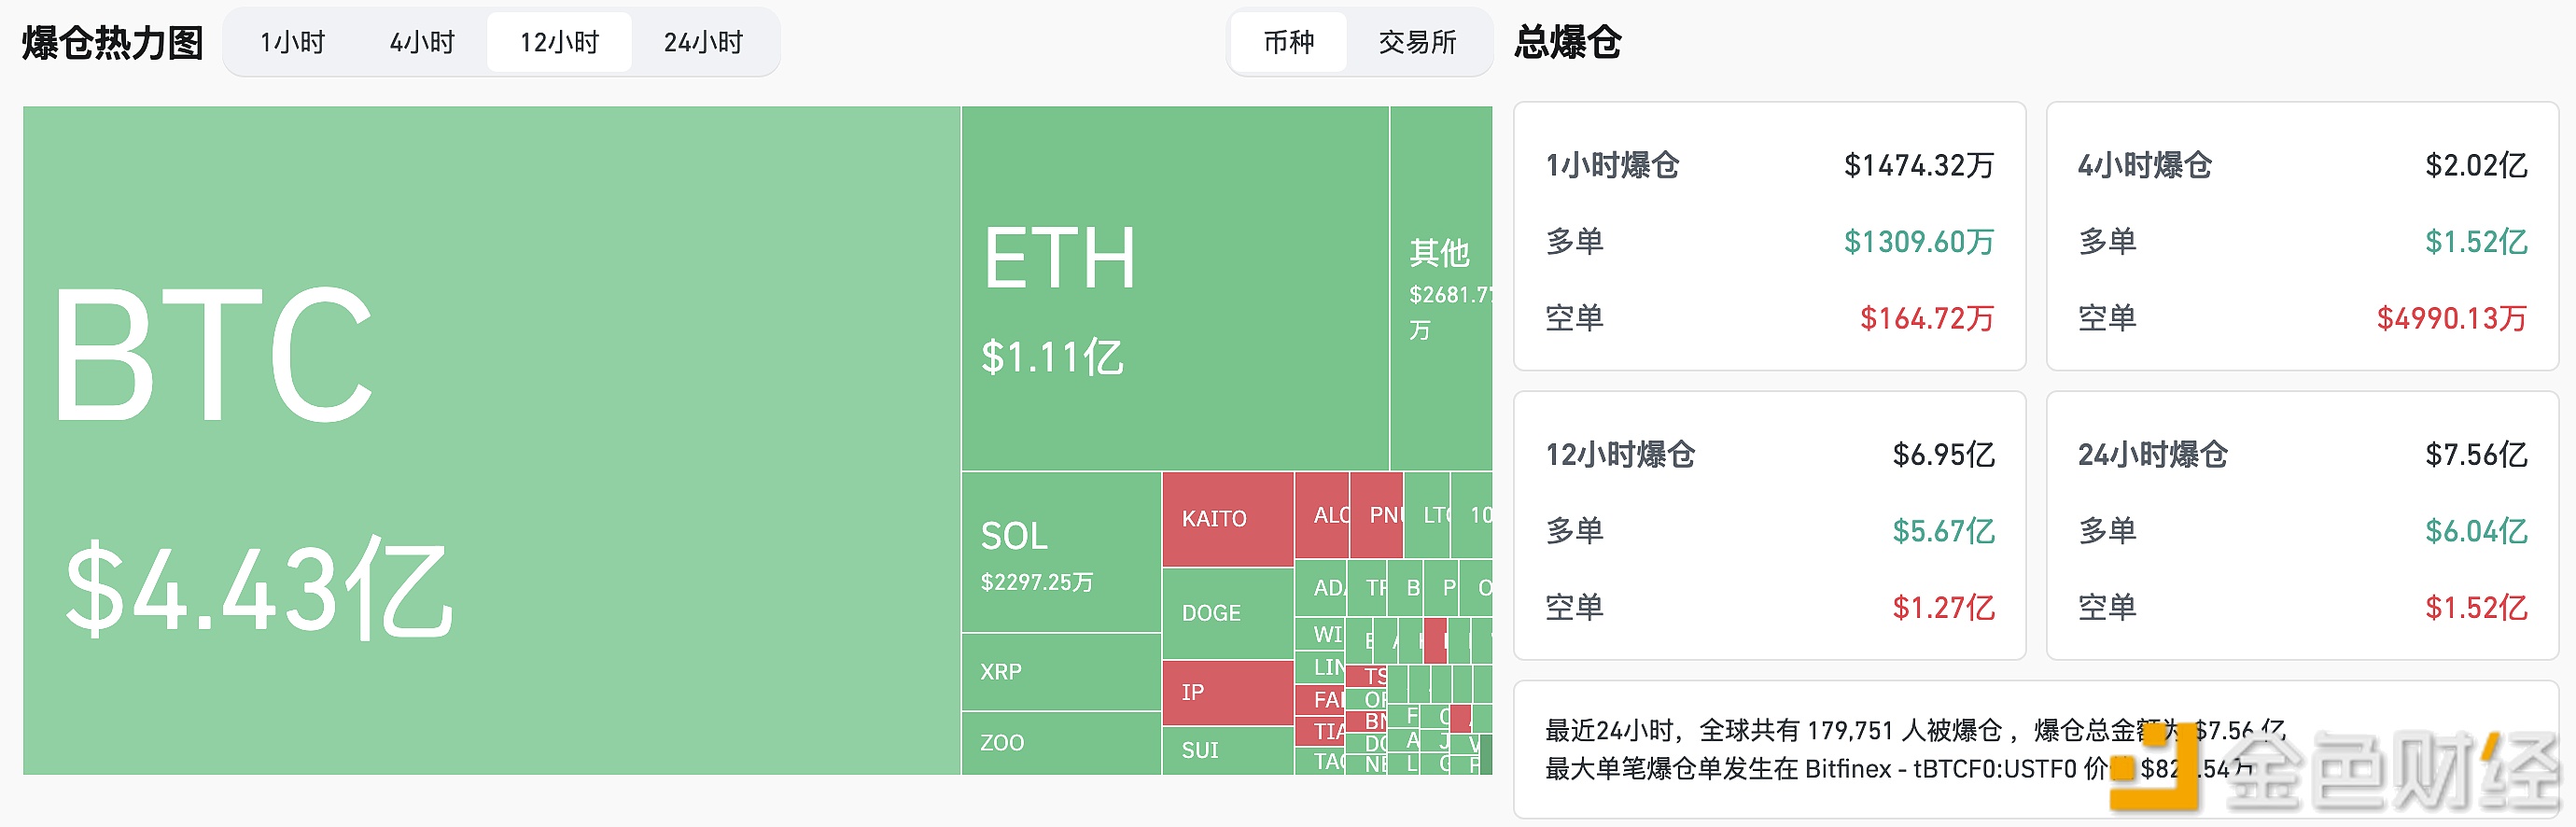Switch liquidation heatmap to 24小时 tab
Viewport: 2576px width, 827px height.
click(x=705, y=42)
